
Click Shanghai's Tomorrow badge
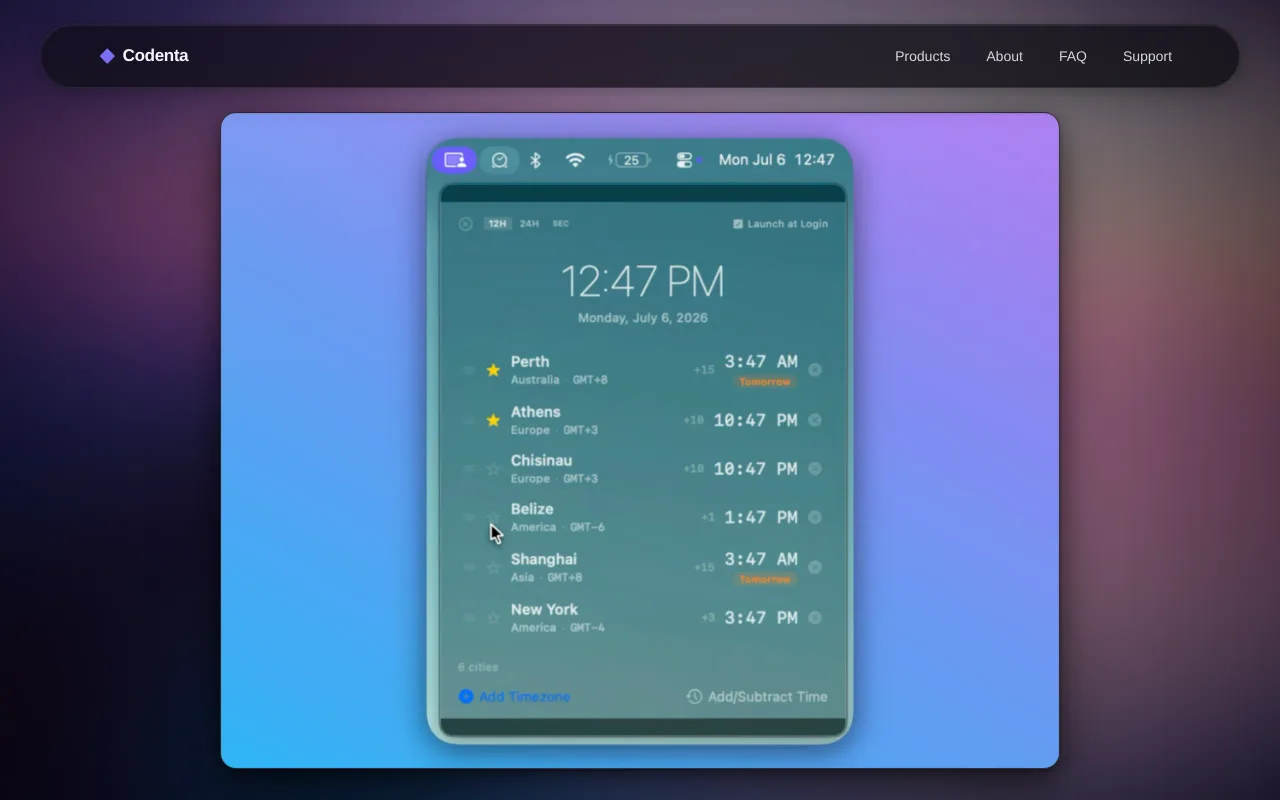click(765, 580)
